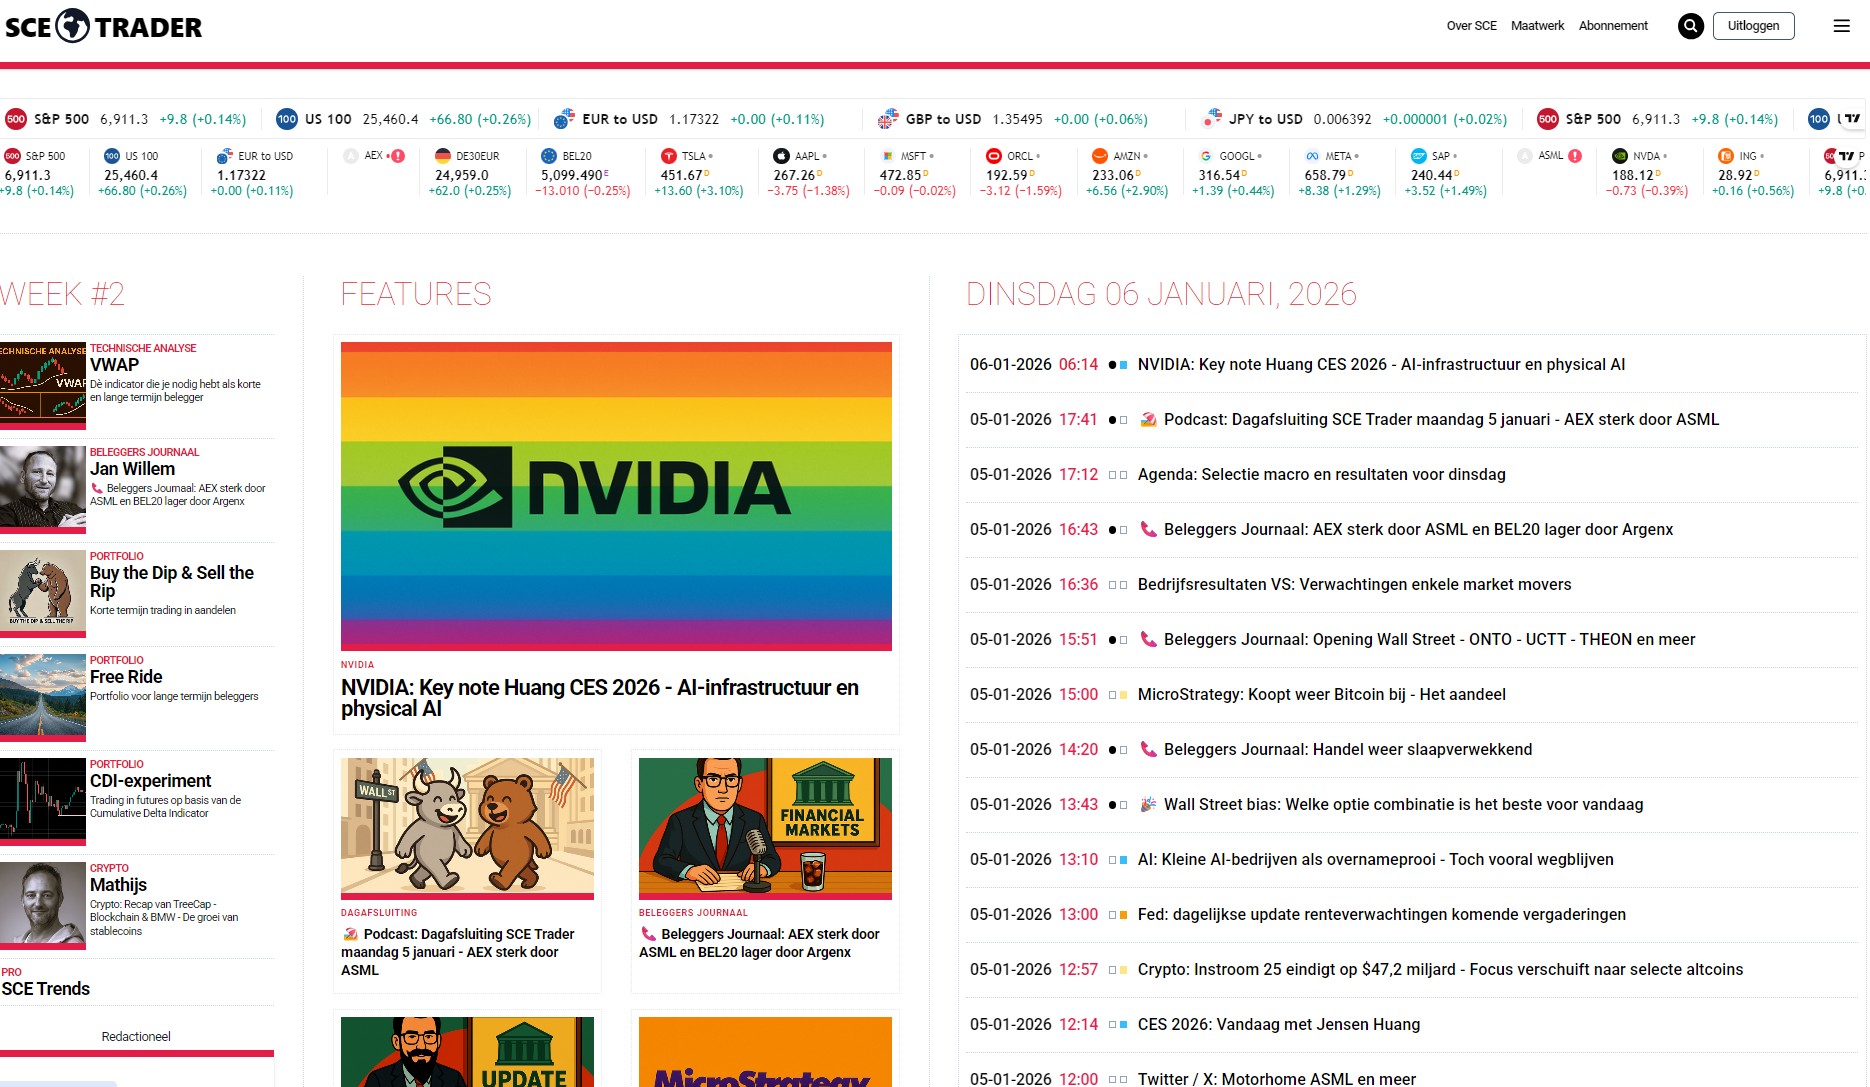
Task: Click the AAPL ticker logo icon
Action: tap(782, 156)
